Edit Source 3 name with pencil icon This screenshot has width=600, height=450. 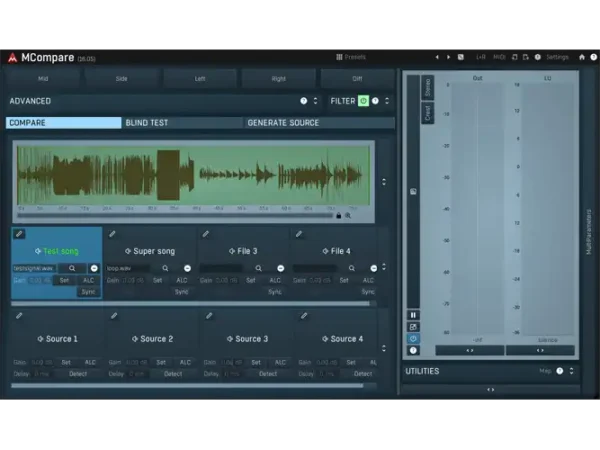pyautogui.click(x=209, y=316)
